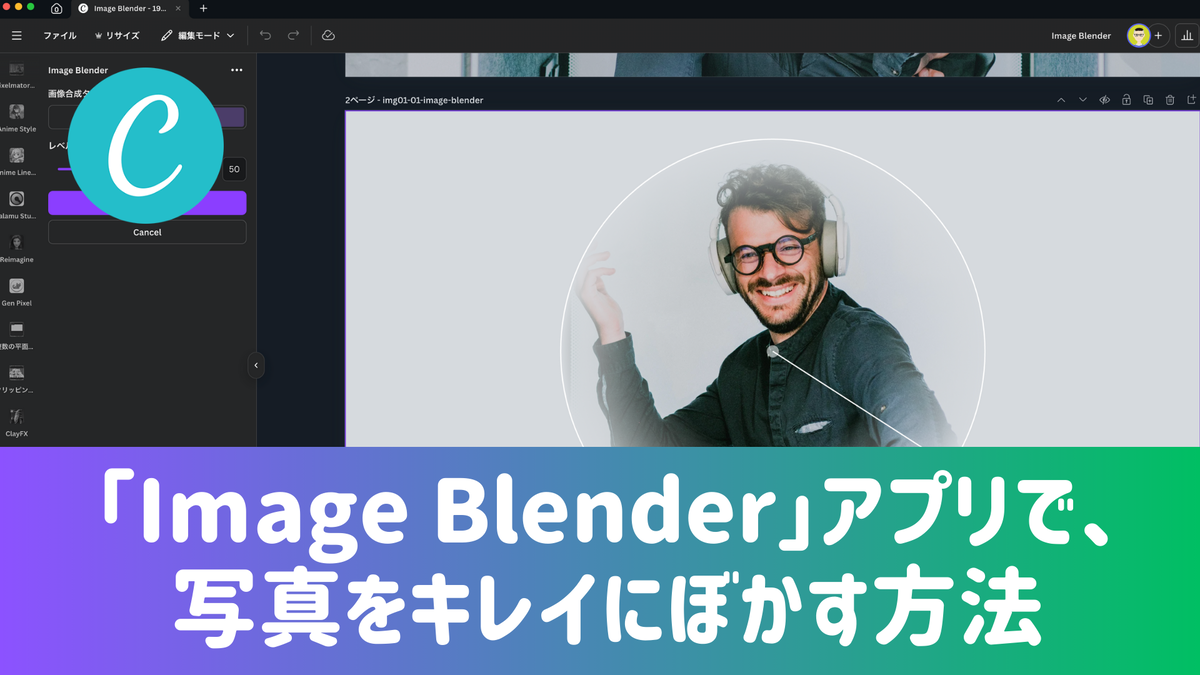Open a new tab with plus

pyautogui.click(x=204, y=8)
